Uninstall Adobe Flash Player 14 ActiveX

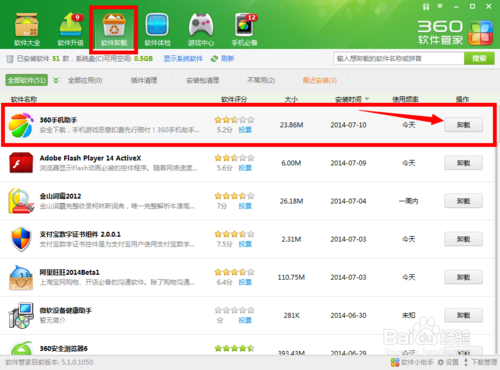coord(463,163)
